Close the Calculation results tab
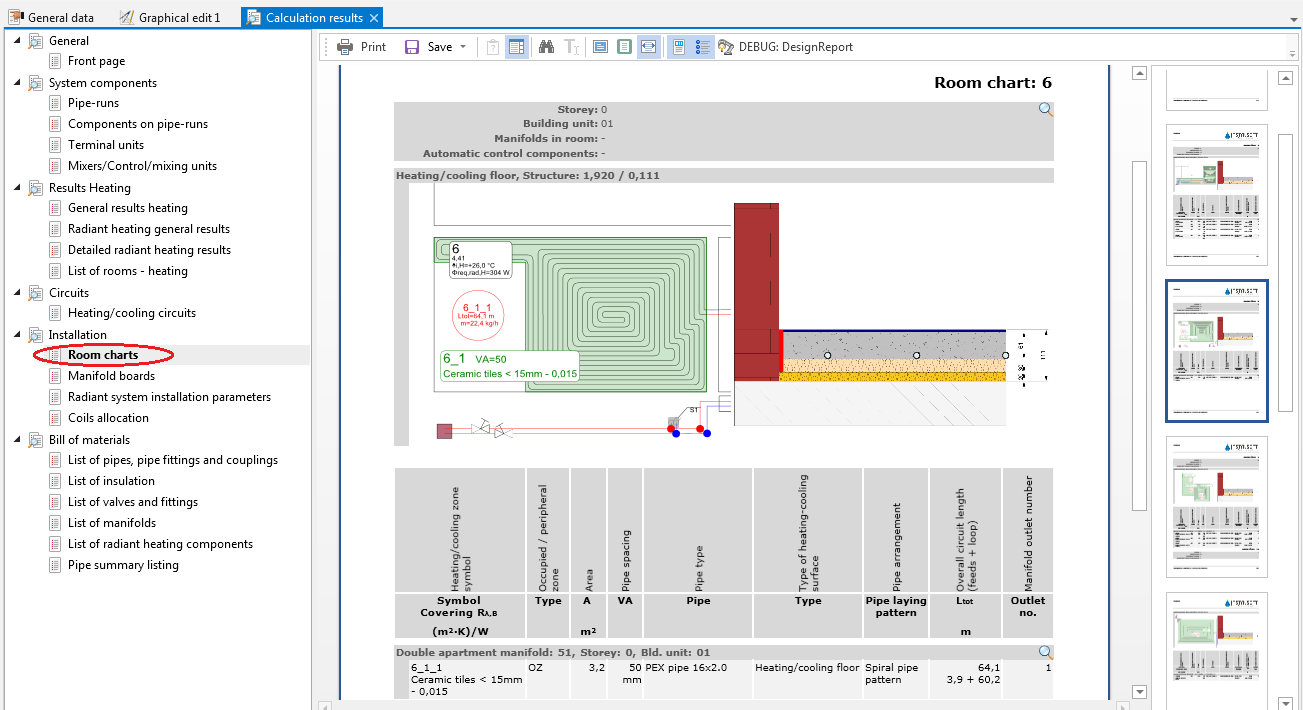This screenshot has height=710, width=1303. coord(374,18)
